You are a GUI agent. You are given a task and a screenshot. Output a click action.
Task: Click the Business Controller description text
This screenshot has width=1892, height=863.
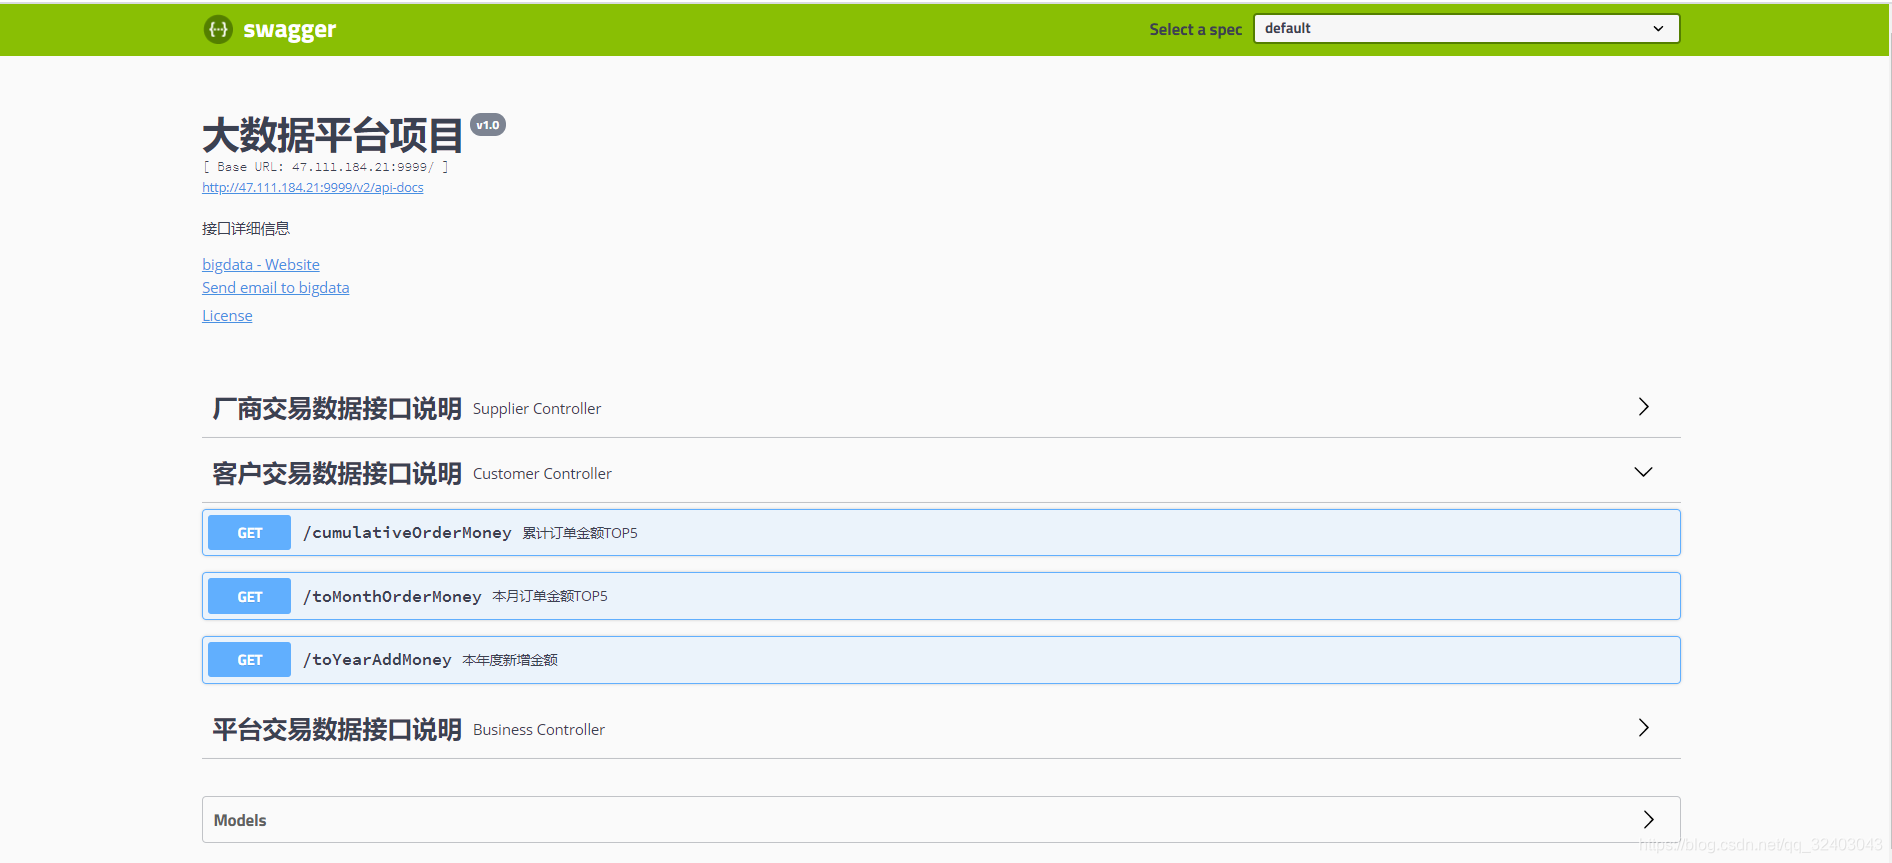pyautogui.click(x=539, y=729)
